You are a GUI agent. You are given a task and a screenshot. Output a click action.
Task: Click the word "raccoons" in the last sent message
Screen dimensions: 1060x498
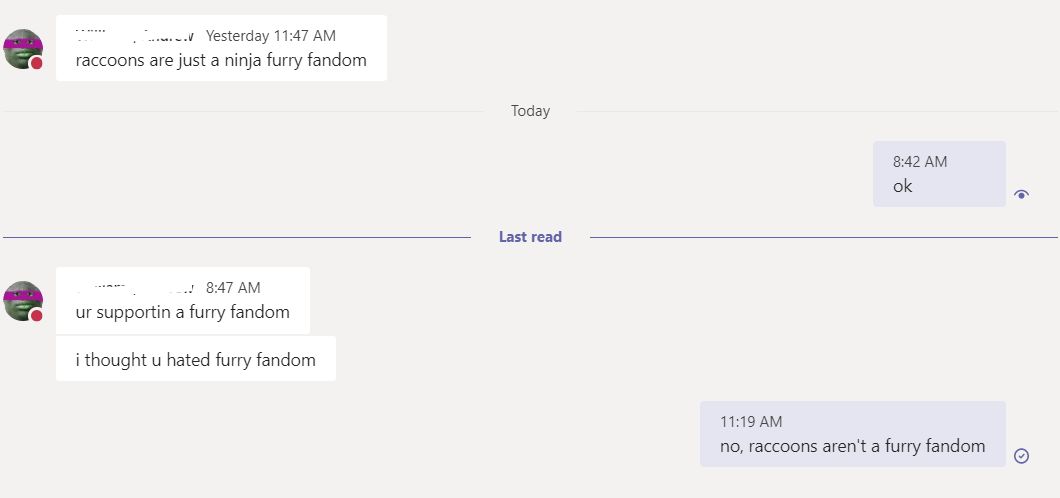[781, 446]
